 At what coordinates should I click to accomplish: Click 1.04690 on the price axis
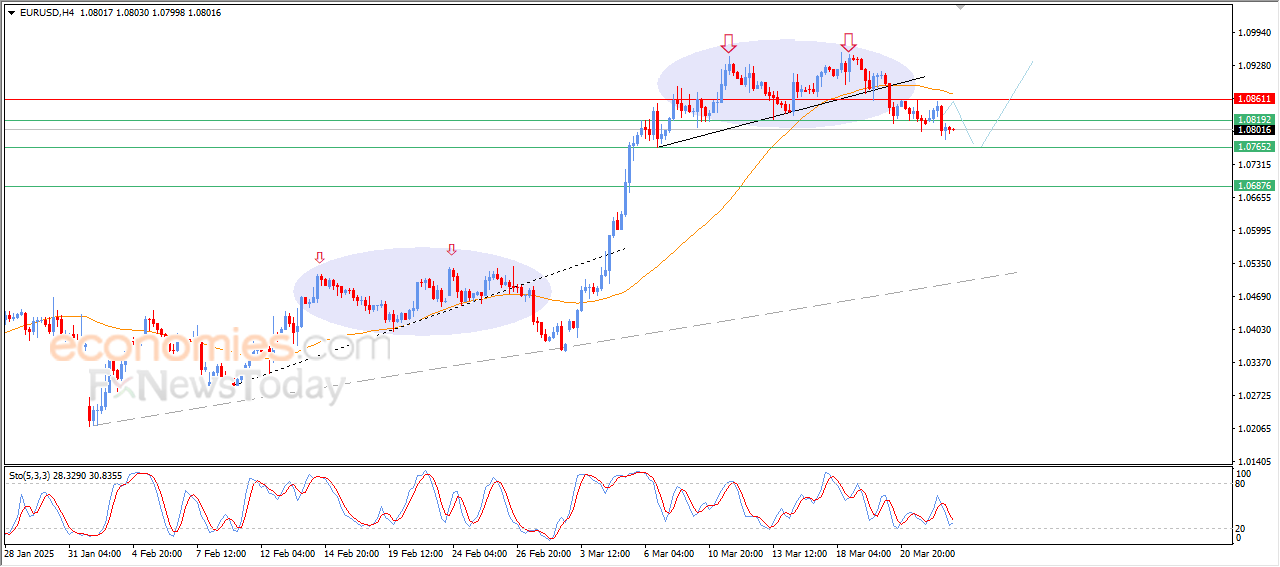(x=1254, y=297)
